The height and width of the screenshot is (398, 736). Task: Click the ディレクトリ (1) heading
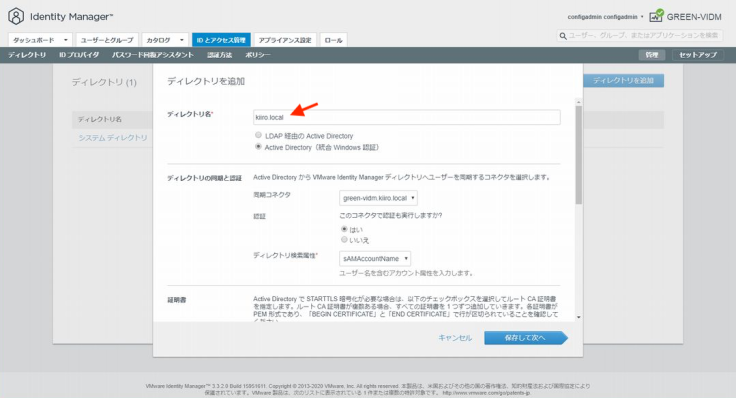pos(104,82)
